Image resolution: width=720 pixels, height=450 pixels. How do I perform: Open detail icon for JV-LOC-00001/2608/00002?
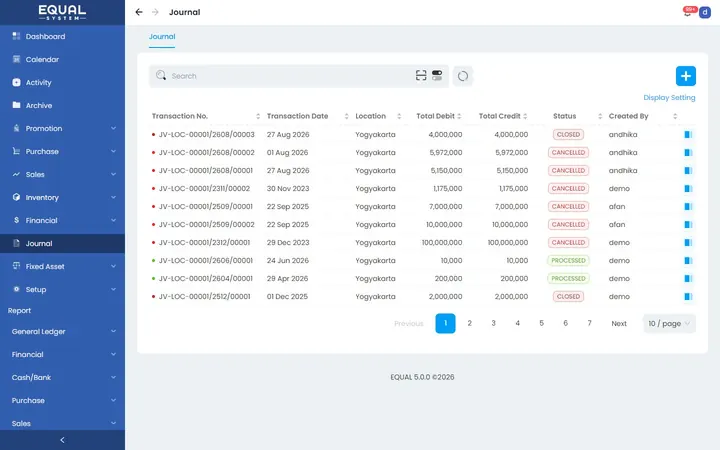point(688,152)
